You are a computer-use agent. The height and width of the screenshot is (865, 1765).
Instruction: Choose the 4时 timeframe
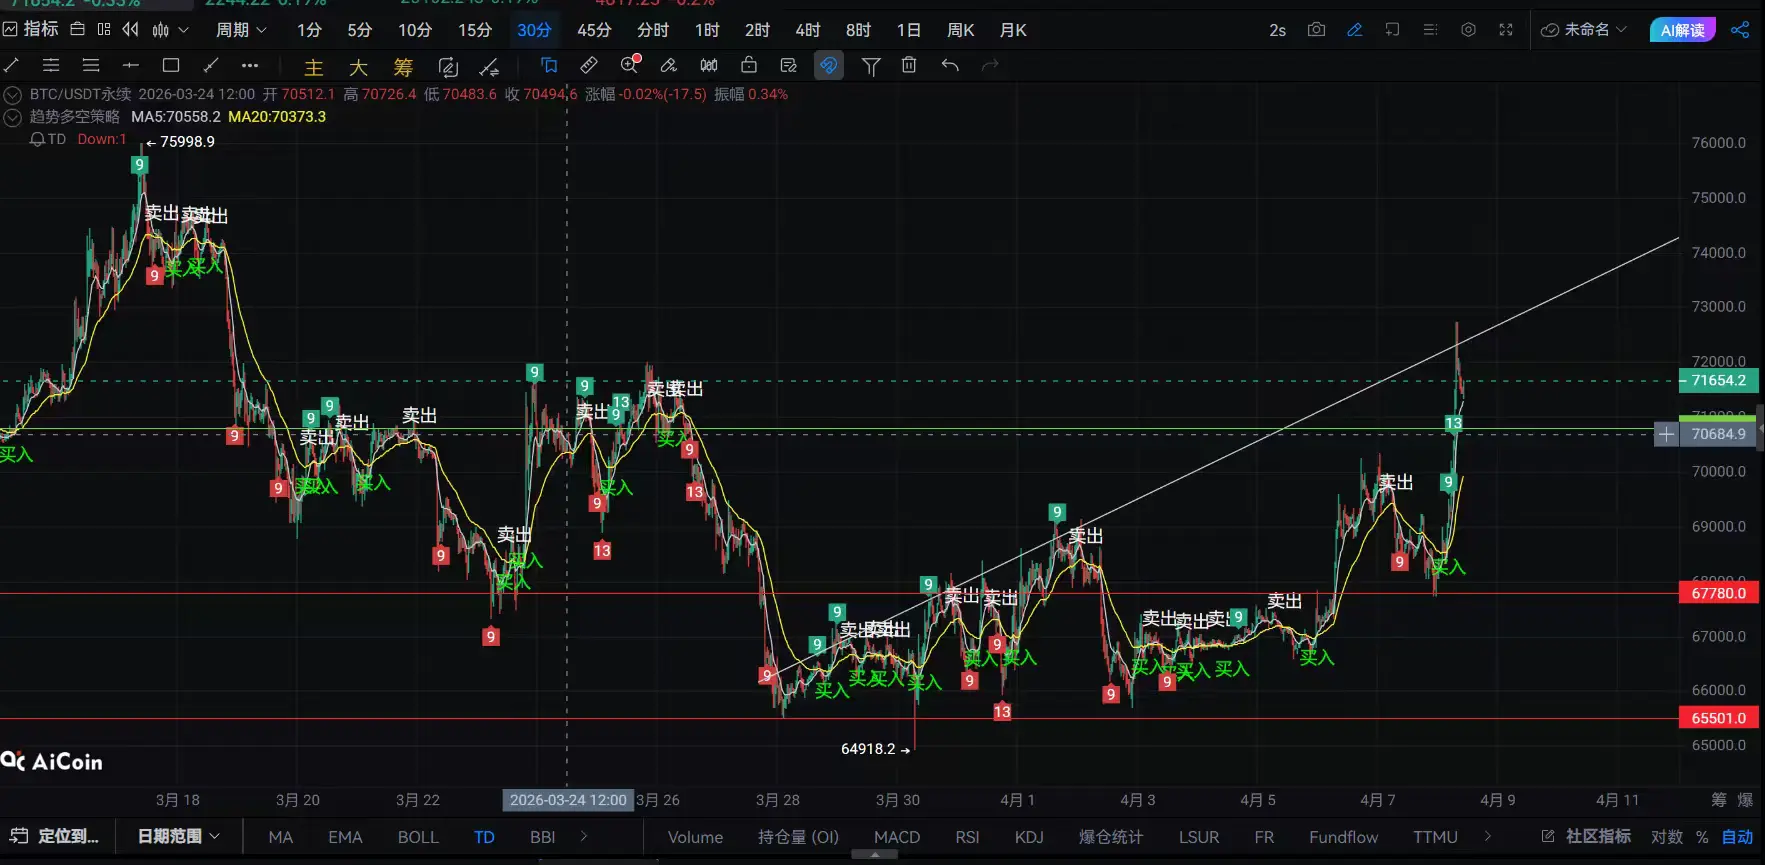[x=807, y=30]
